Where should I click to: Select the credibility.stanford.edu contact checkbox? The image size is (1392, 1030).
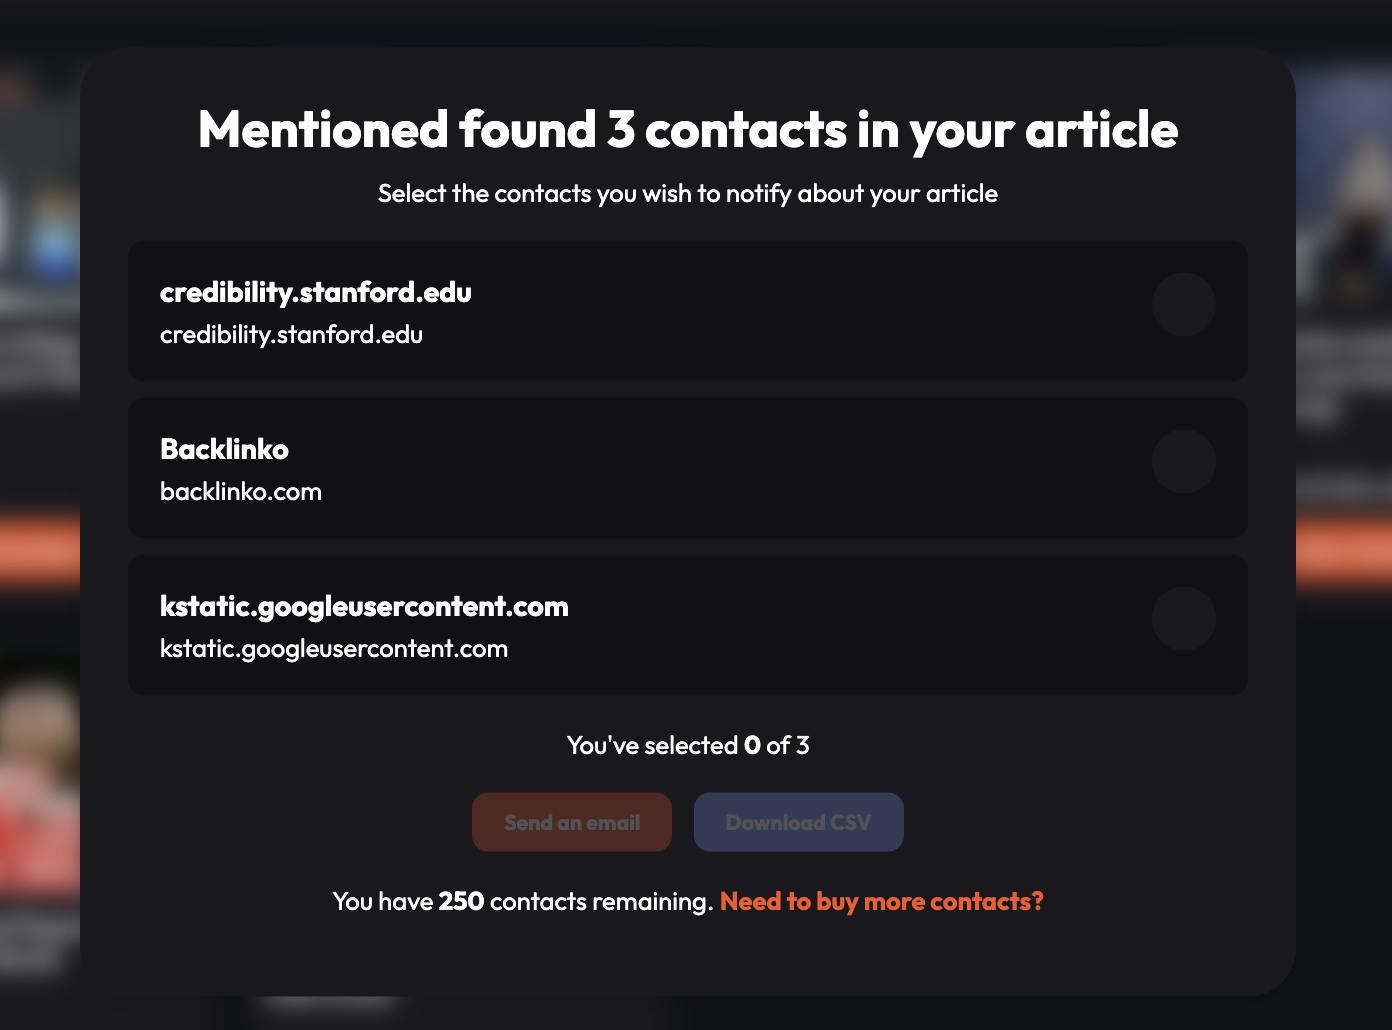click(1183, 304)
